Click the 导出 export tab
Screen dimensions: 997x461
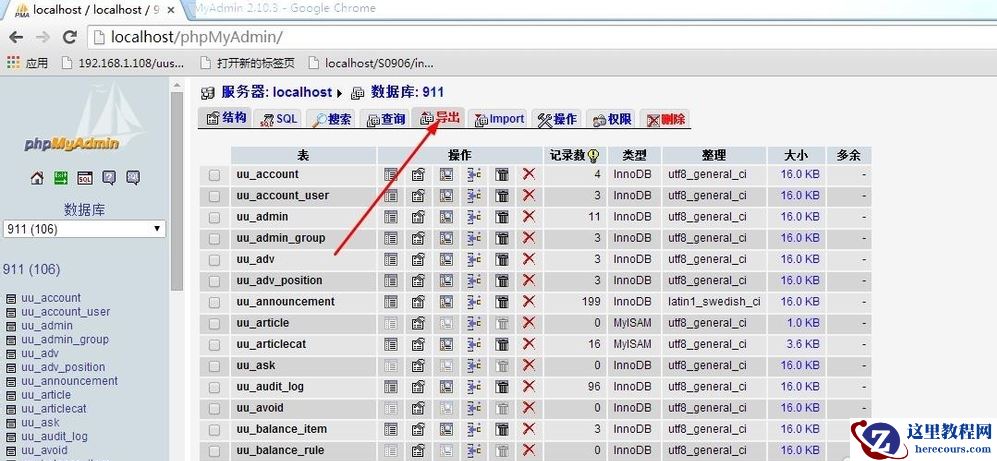point(439,118)
